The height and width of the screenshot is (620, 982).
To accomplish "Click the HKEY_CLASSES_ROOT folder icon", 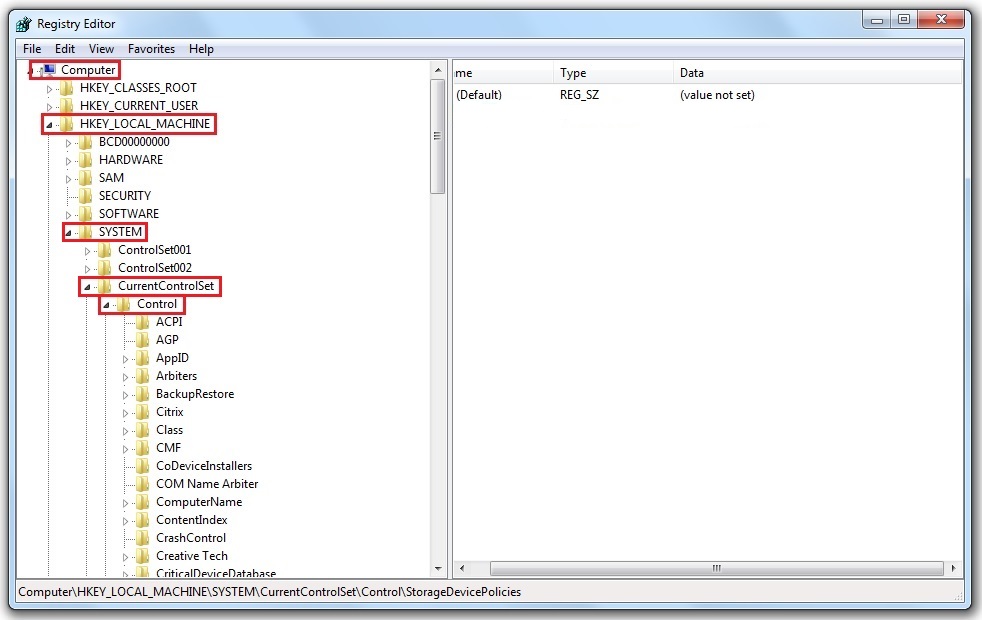I will tap(67, 88).
